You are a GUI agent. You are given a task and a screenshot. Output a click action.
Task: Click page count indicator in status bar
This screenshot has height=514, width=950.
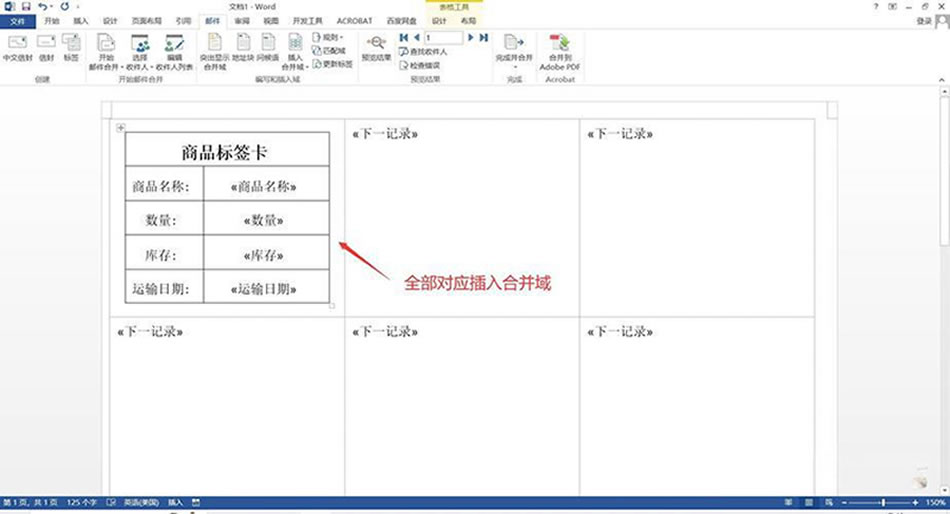(31, 502)
